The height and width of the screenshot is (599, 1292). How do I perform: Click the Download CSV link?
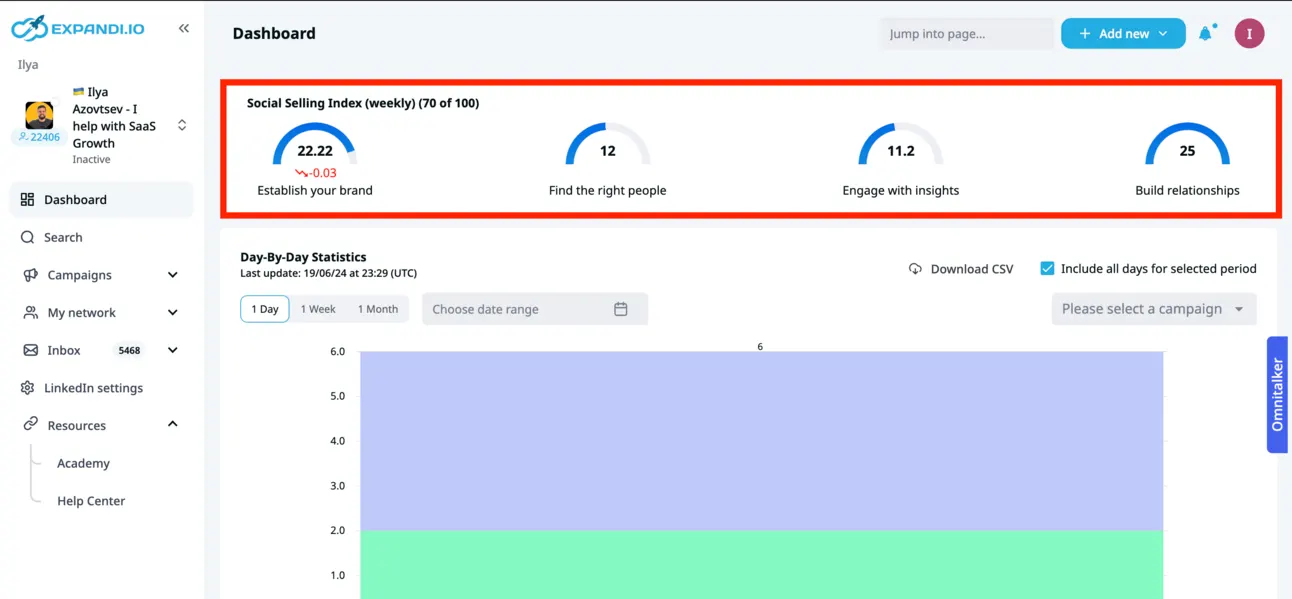[x=961, y=269]
